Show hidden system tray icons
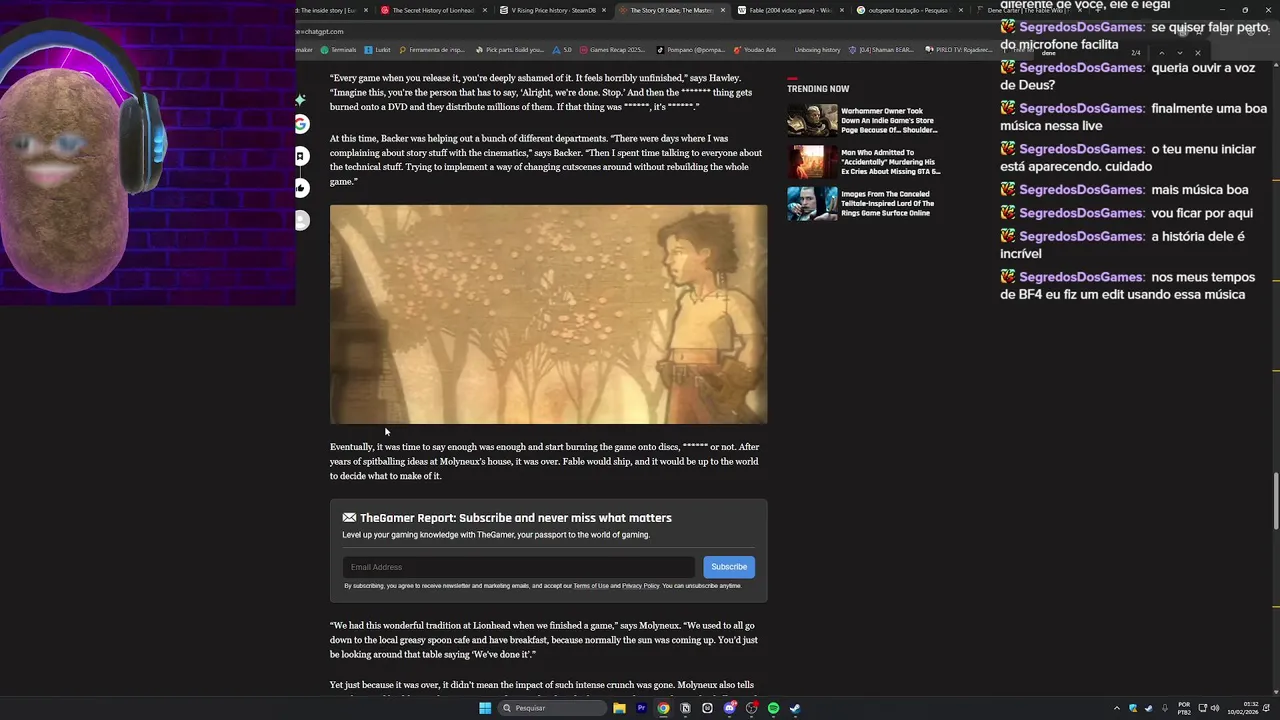This screenshot has height=720, width=1280. [1117, 708]
